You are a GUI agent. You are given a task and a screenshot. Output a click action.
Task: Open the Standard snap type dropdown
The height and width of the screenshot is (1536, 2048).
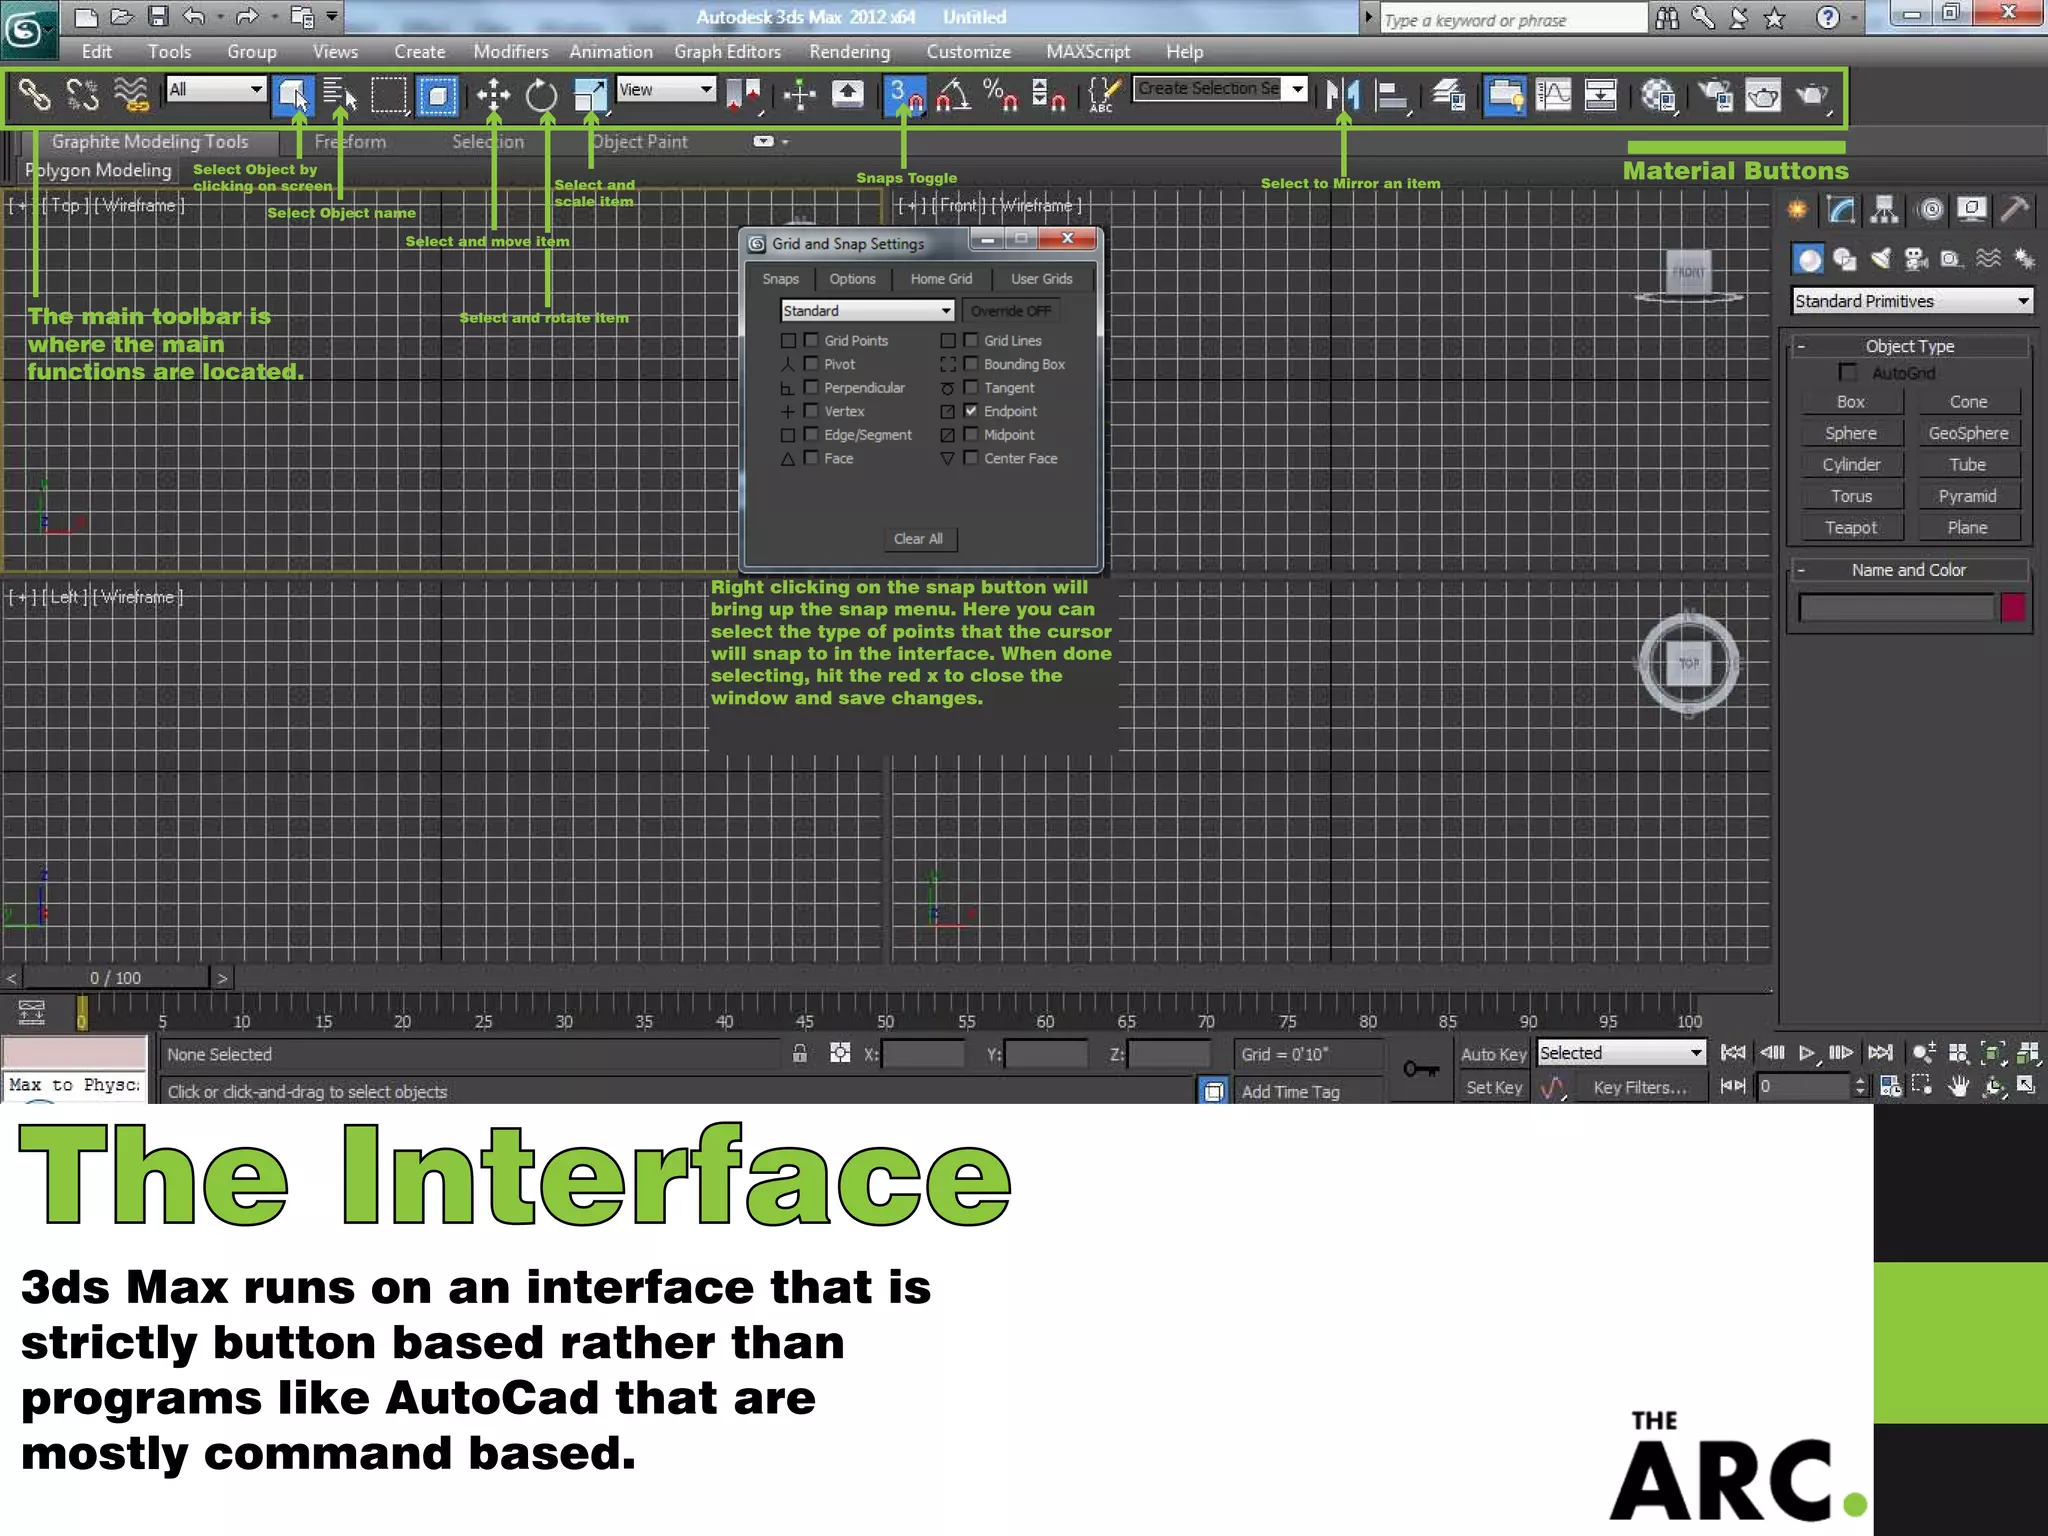(x=867, y=311)
